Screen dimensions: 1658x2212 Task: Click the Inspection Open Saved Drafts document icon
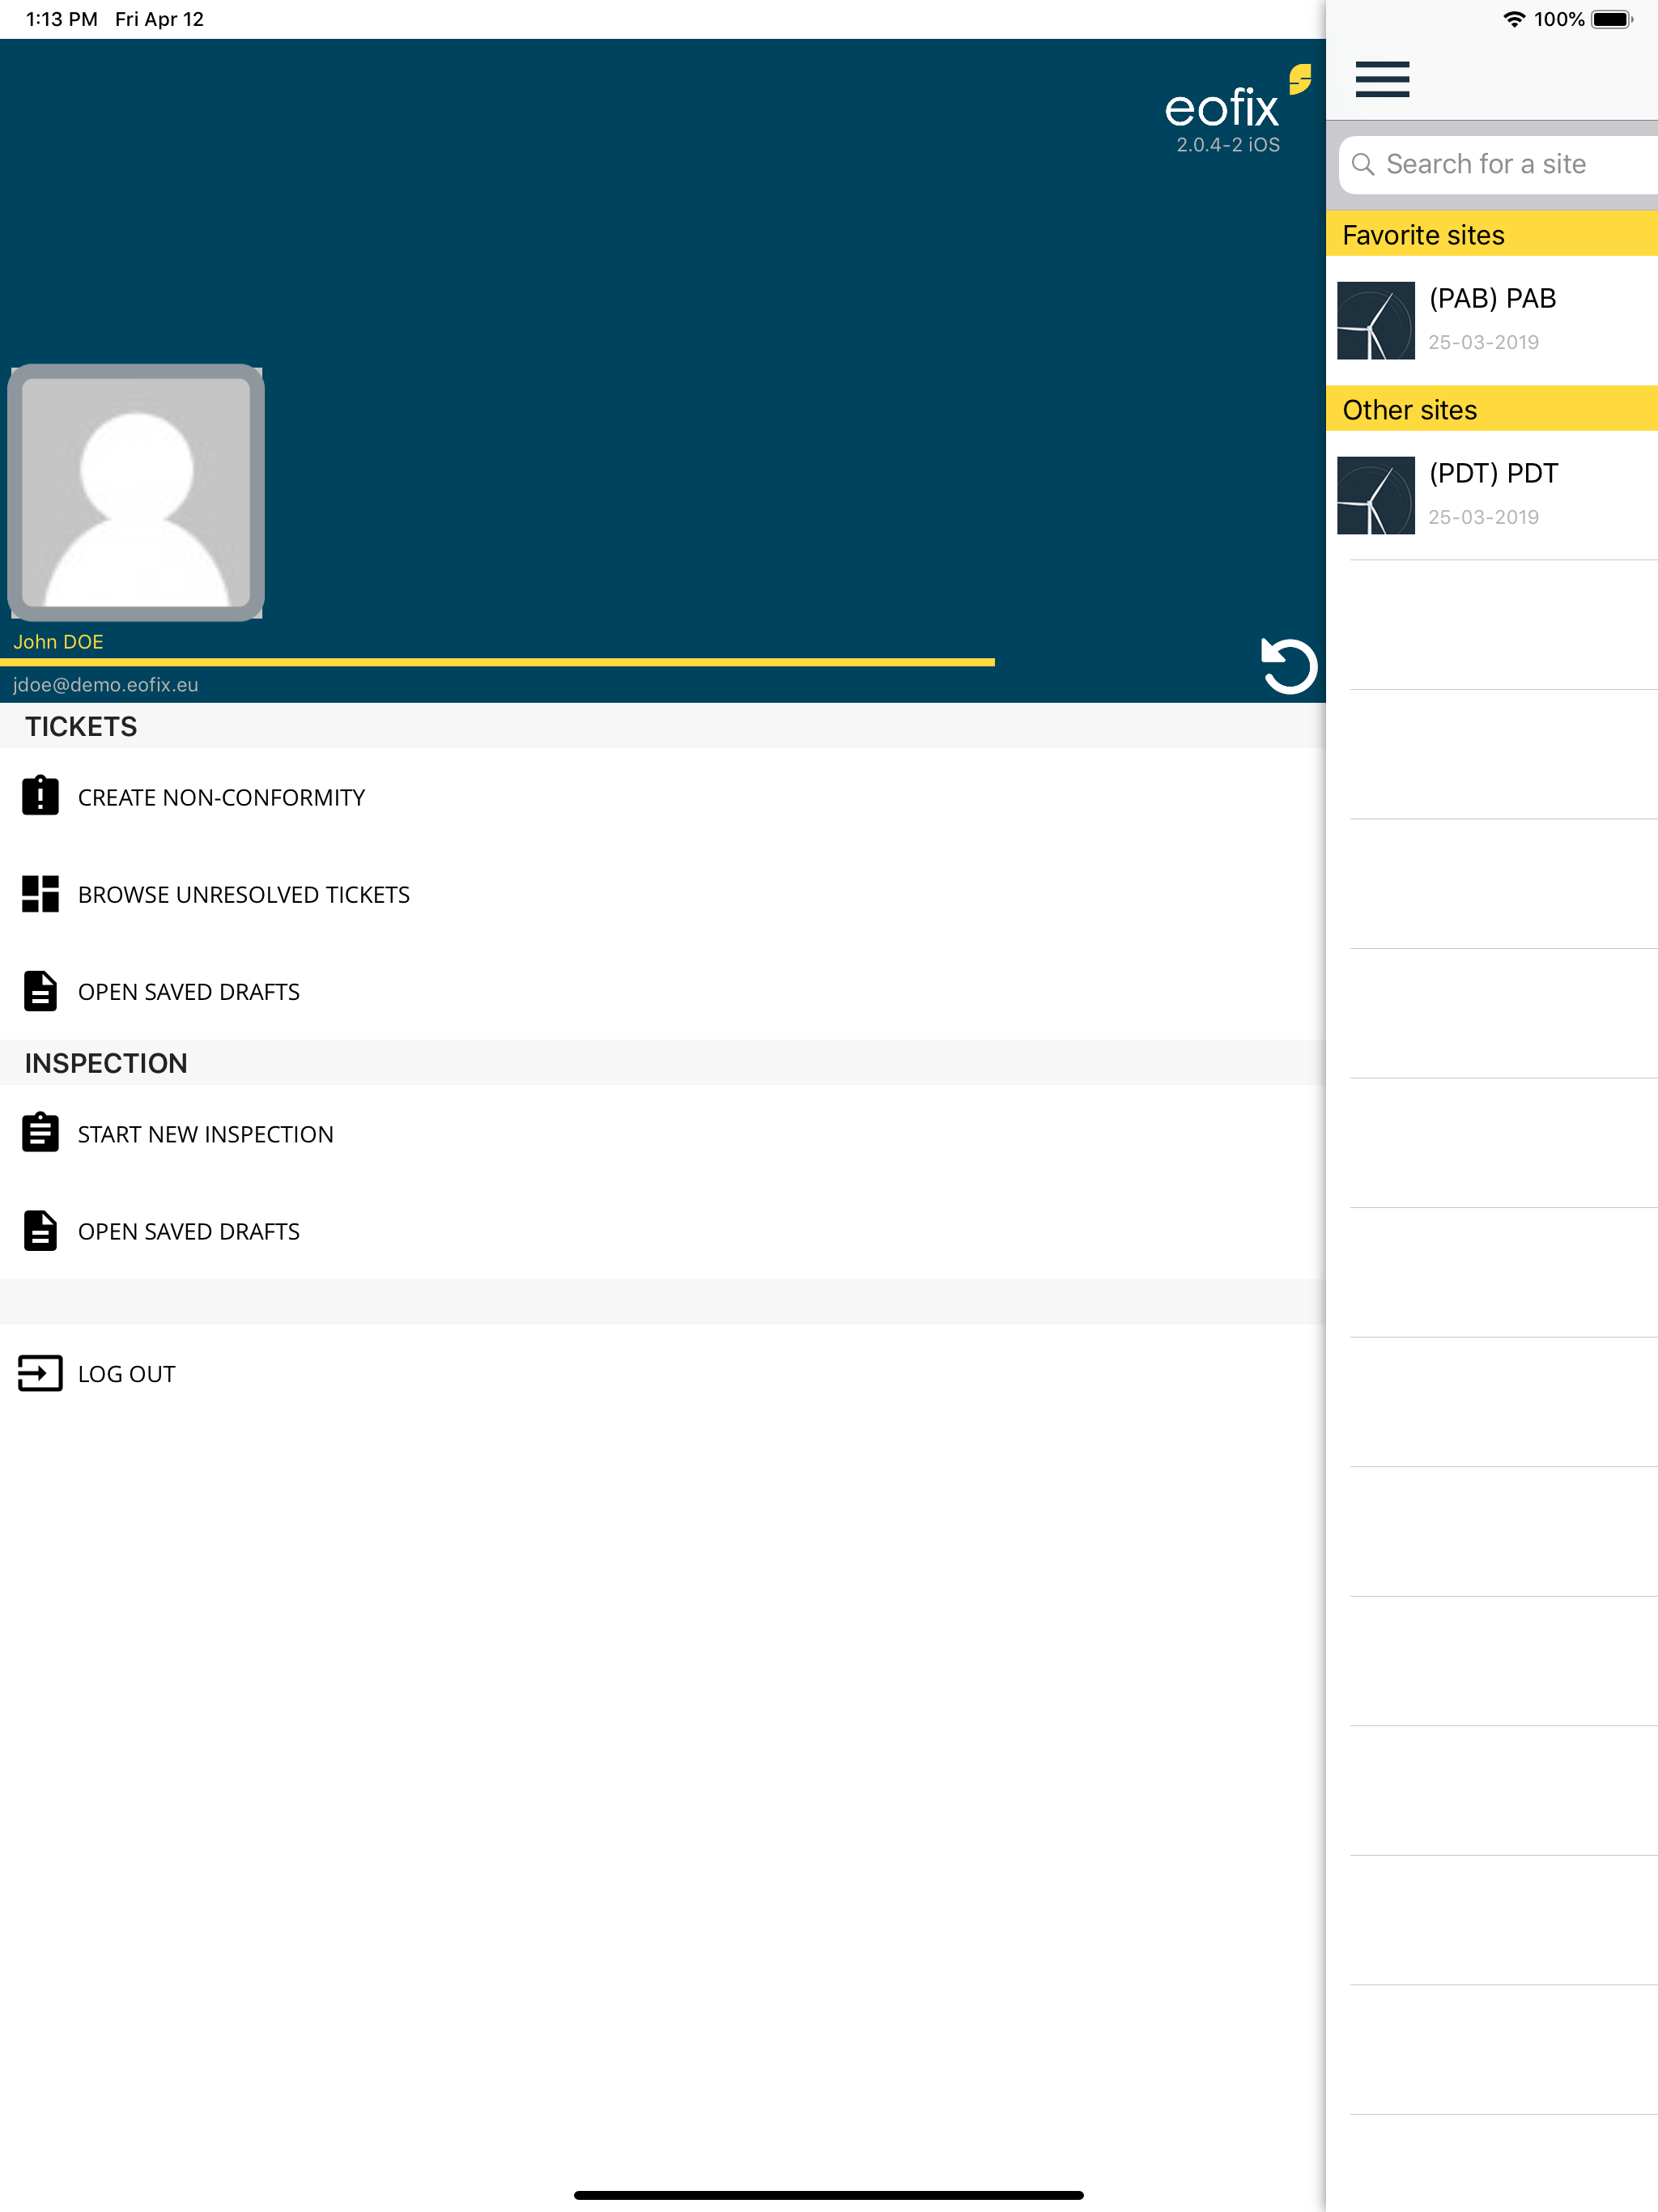[x=40, y=1231]
